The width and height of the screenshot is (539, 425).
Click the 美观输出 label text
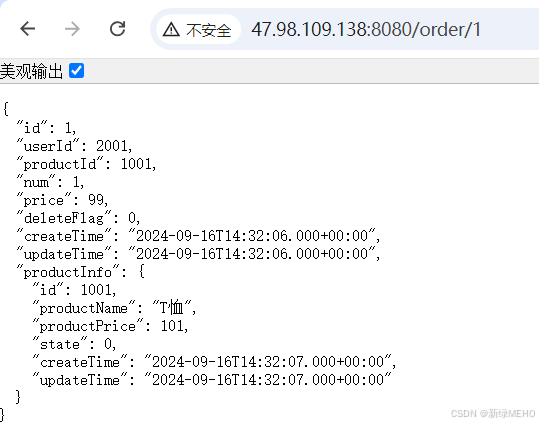click(x=31, y=71)
